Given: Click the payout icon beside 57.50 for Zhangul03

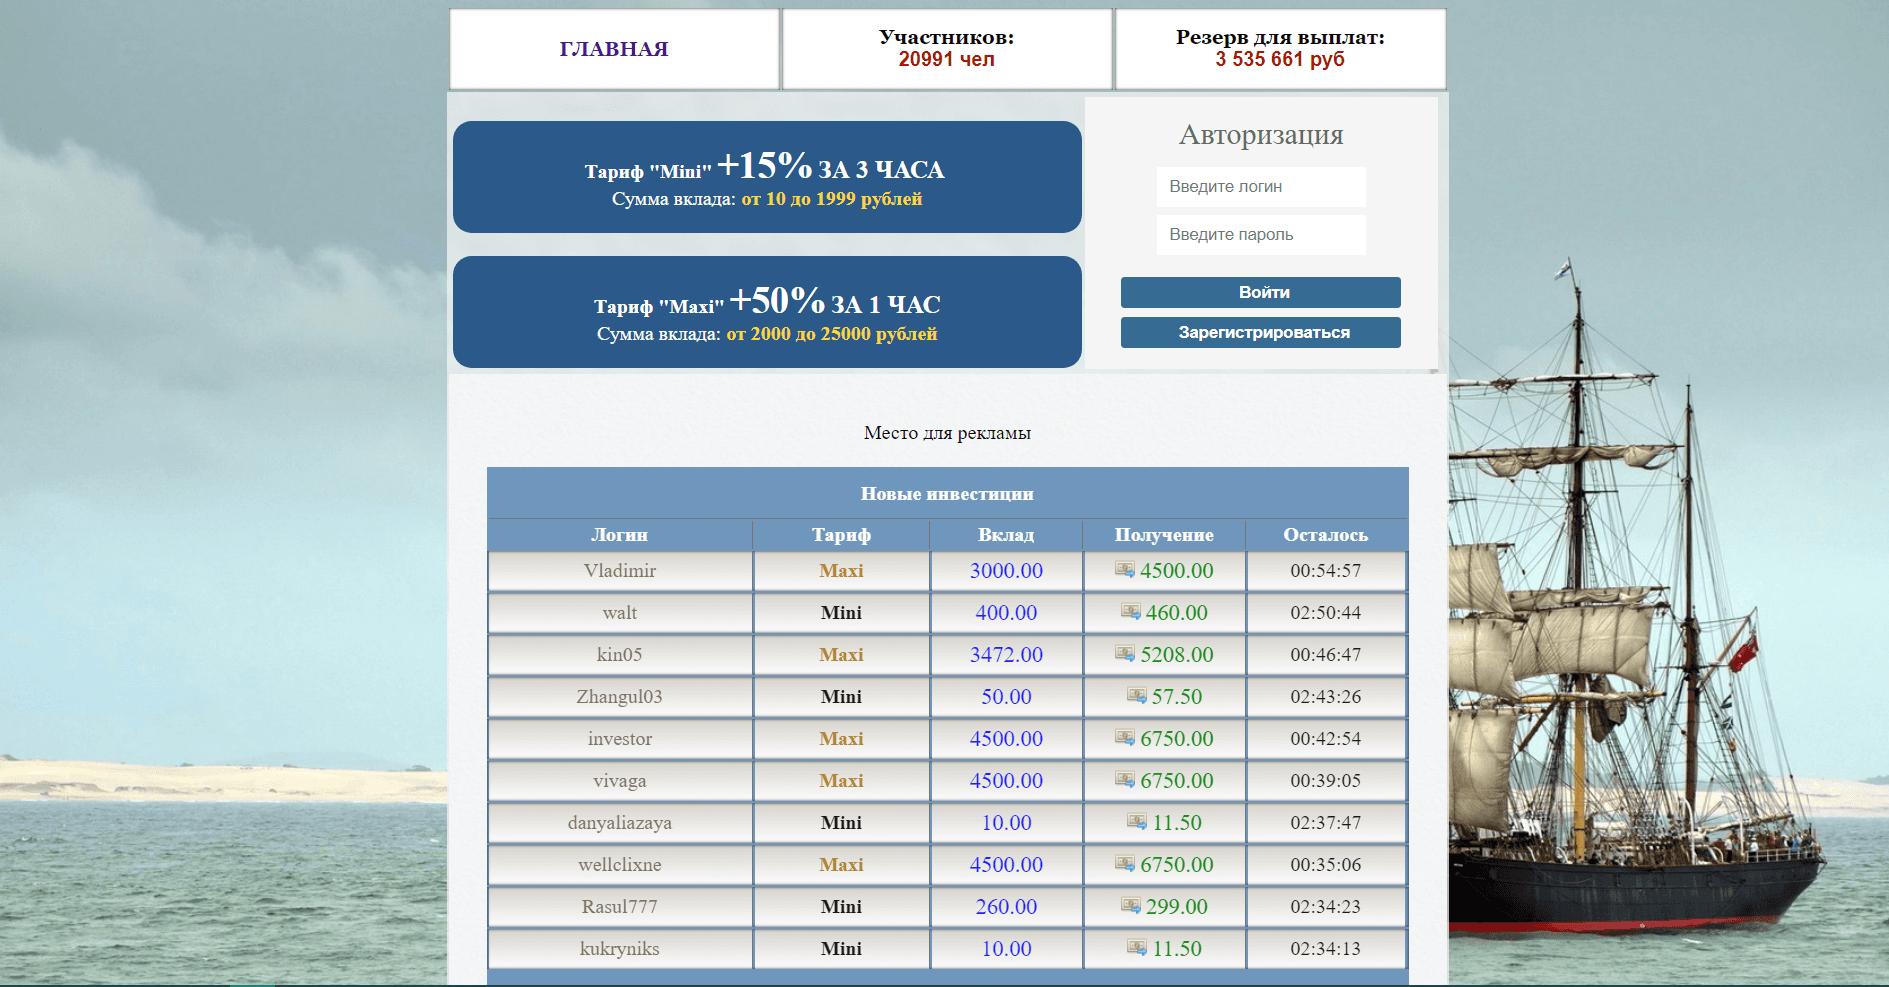Looking at the screenshot, I should pos(1137,696).
